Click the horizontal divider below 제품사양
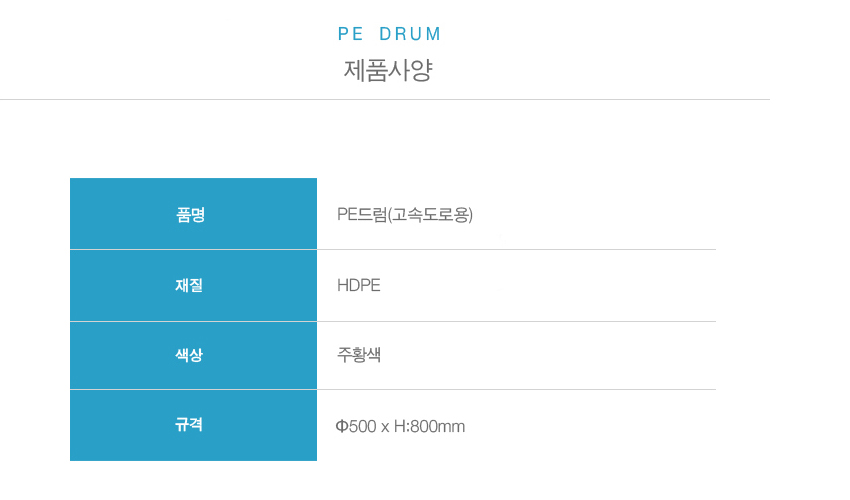 (x=385, y=99)
